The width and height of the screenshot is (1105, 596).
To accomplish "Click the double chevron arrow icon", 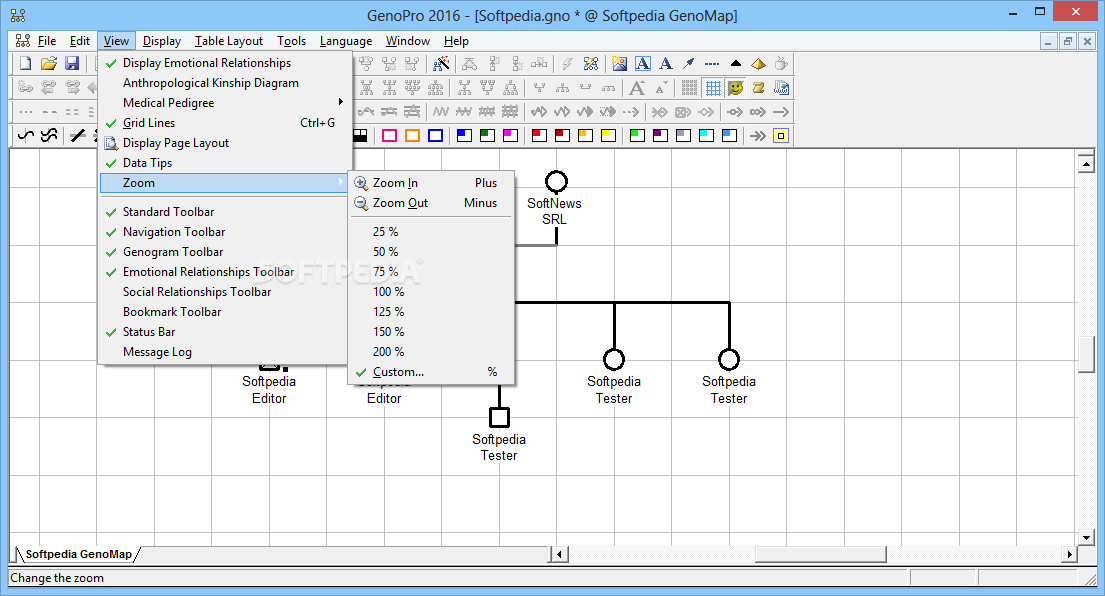I will pyautogui.click(x=758, y=136).
